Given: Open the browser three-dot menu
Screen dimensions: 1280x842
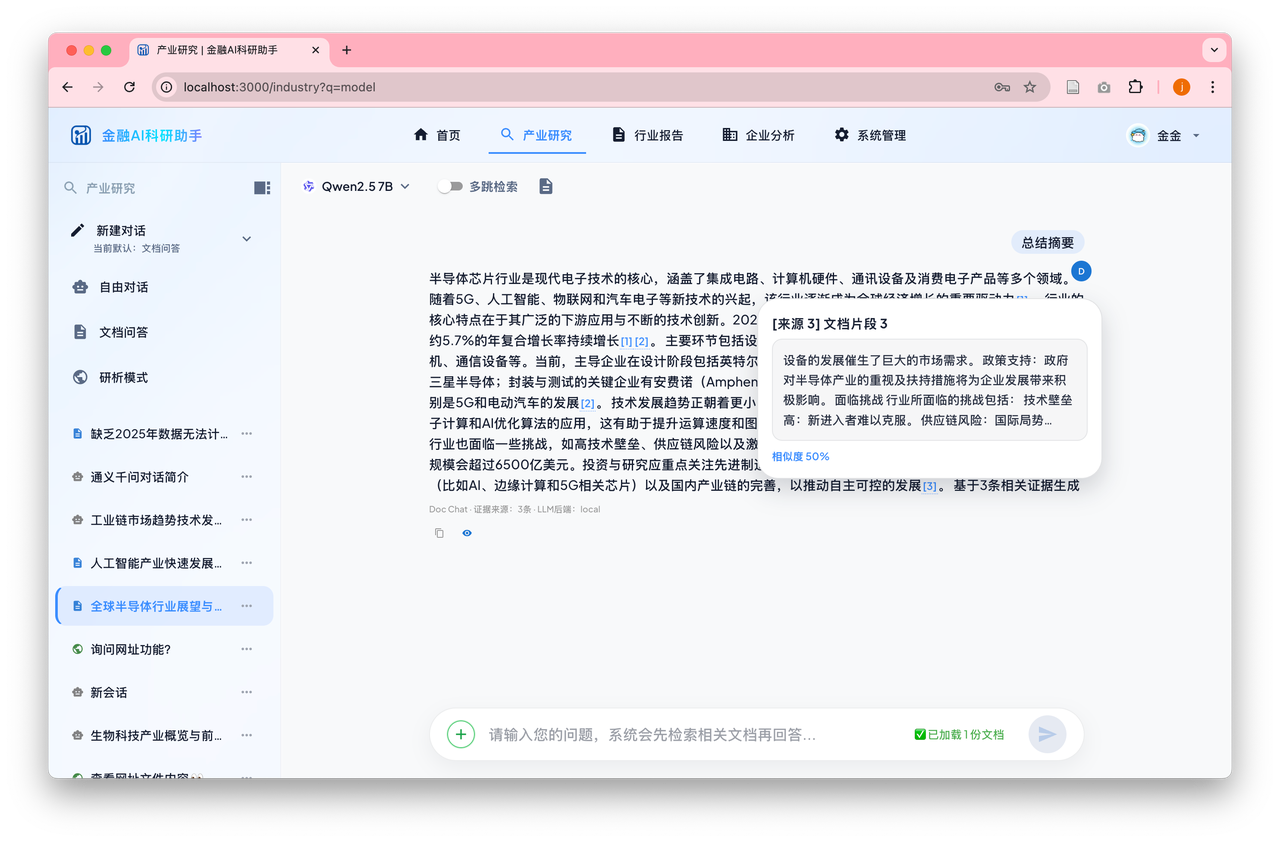Looking at the screenshot, I should (1213, 87).
